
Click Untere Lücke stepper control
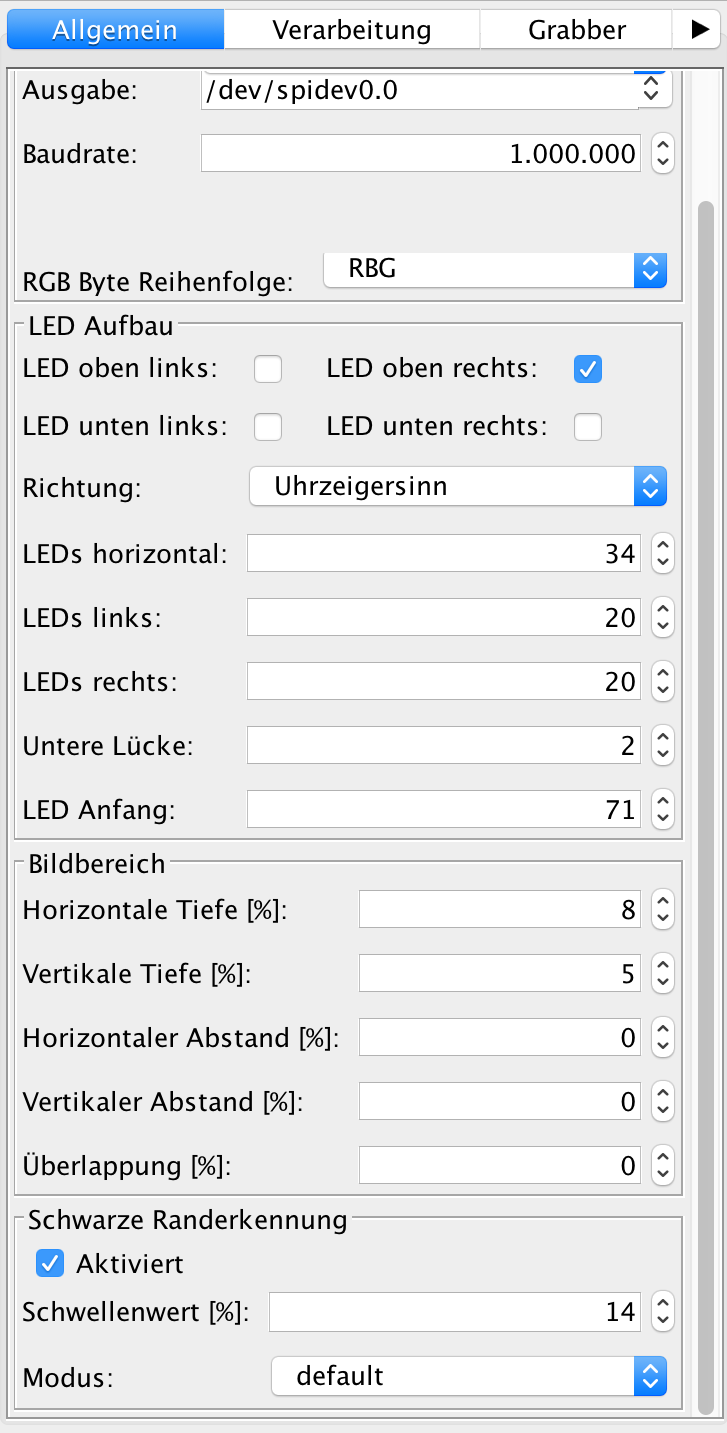662,745
